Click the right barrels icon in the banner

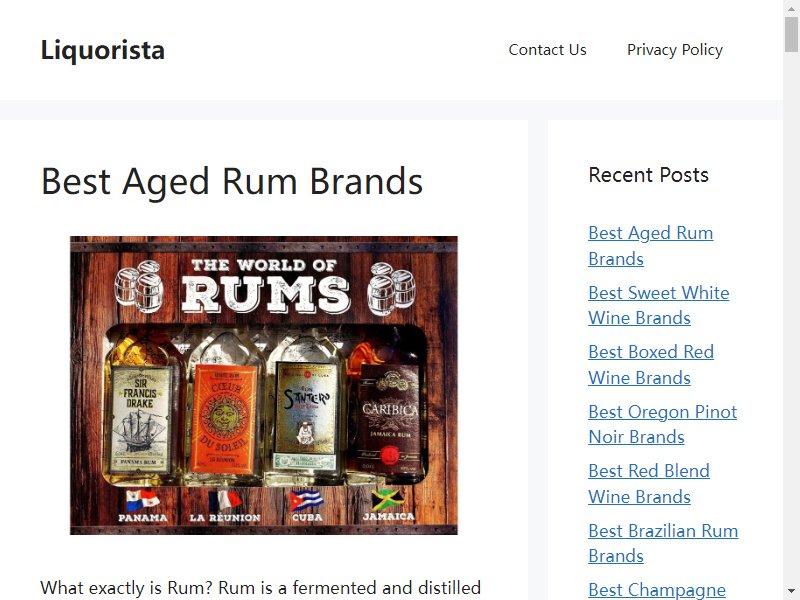coord(392,288)
